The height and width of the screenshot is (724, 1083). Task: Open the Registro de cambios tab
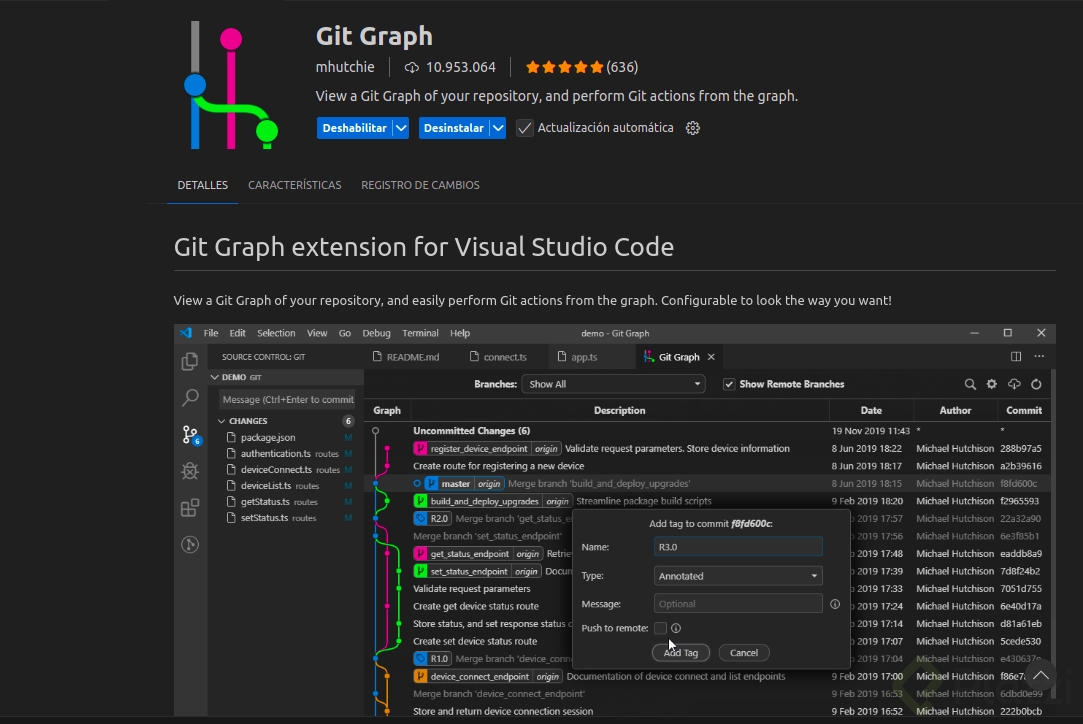pos(420,185)
